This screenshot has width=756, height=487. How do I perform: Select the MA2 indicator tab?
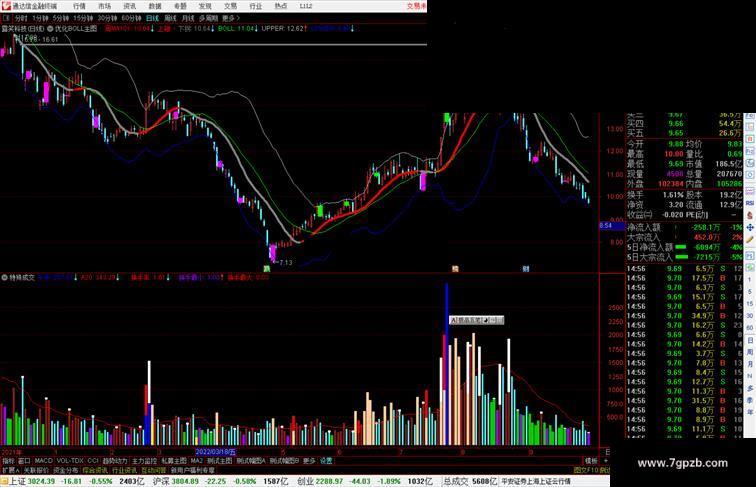[196, 461]
